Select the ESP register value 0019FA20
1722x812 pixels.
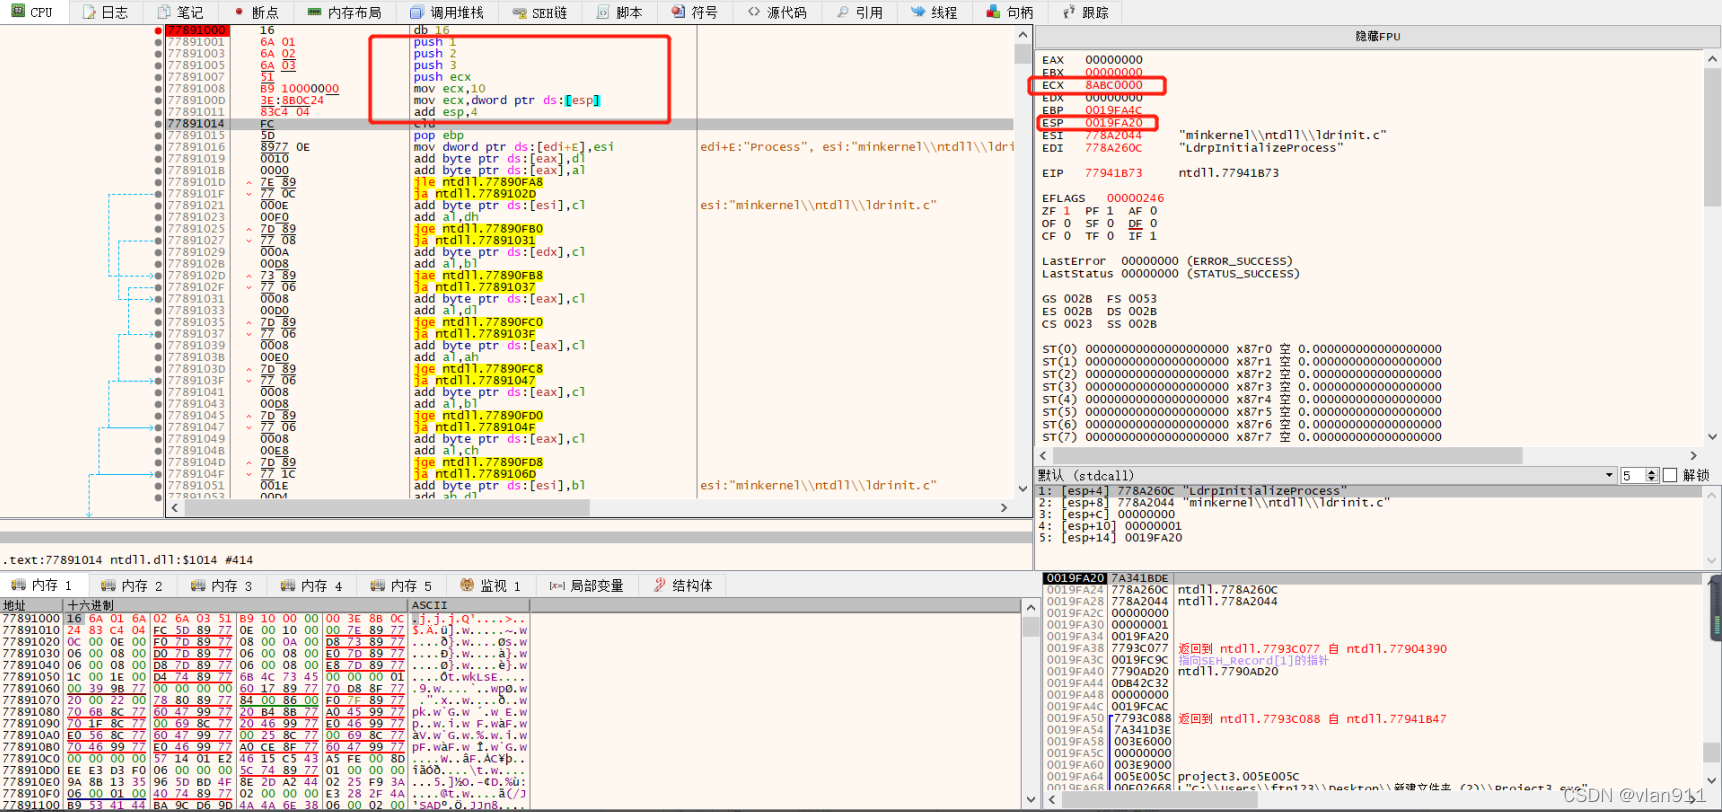(1114, 123)
